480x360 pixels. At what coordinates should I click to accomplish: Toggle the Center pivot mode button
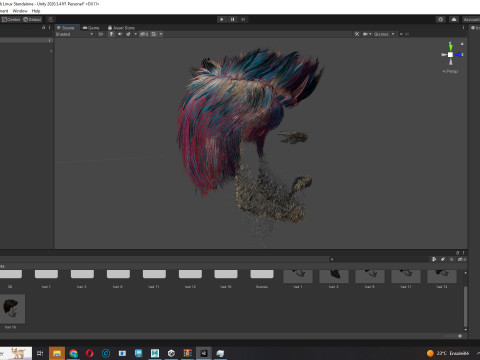tap(11, 19)
